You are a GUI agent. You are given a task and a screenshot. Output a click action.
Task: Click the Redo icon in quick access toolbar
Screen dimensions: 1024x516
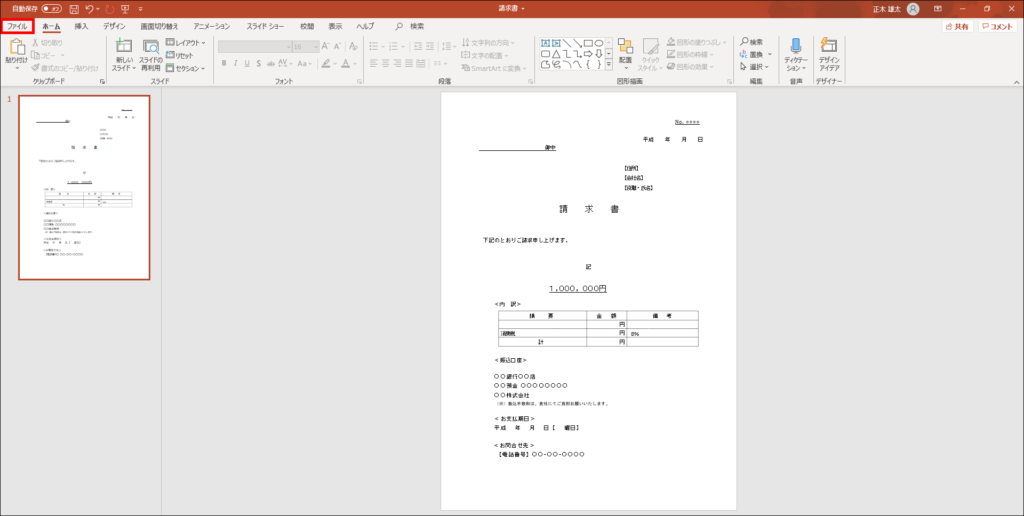point(109,9)
